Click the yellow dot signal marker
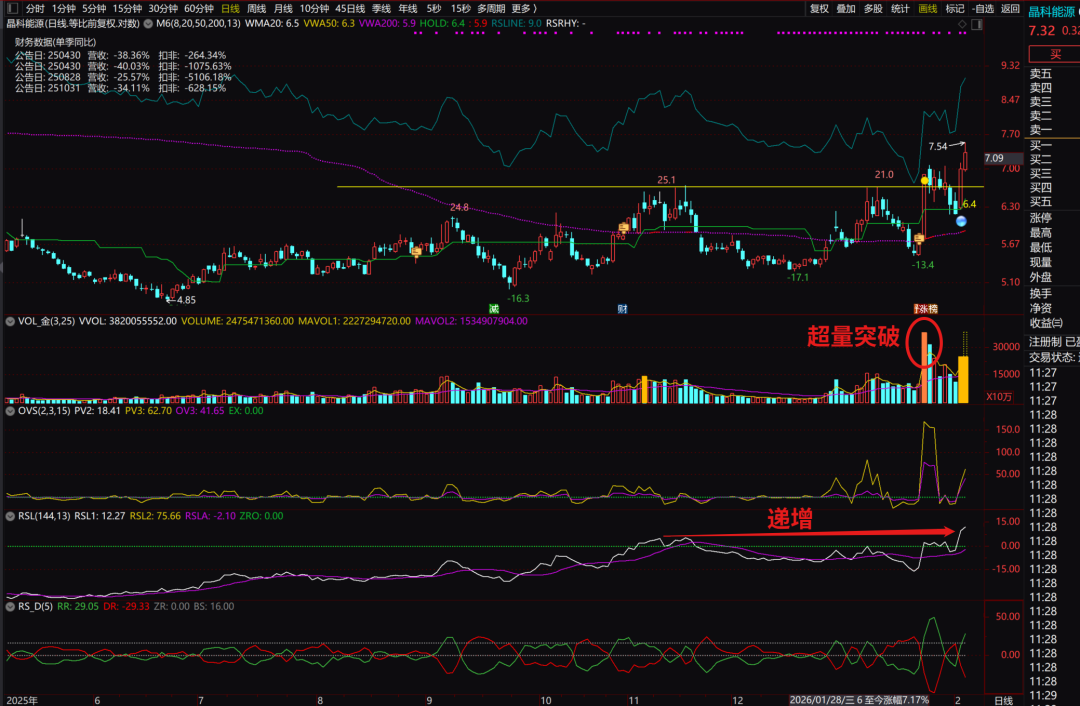Viewport: 1080px width, 706px height. pos(925,180)
